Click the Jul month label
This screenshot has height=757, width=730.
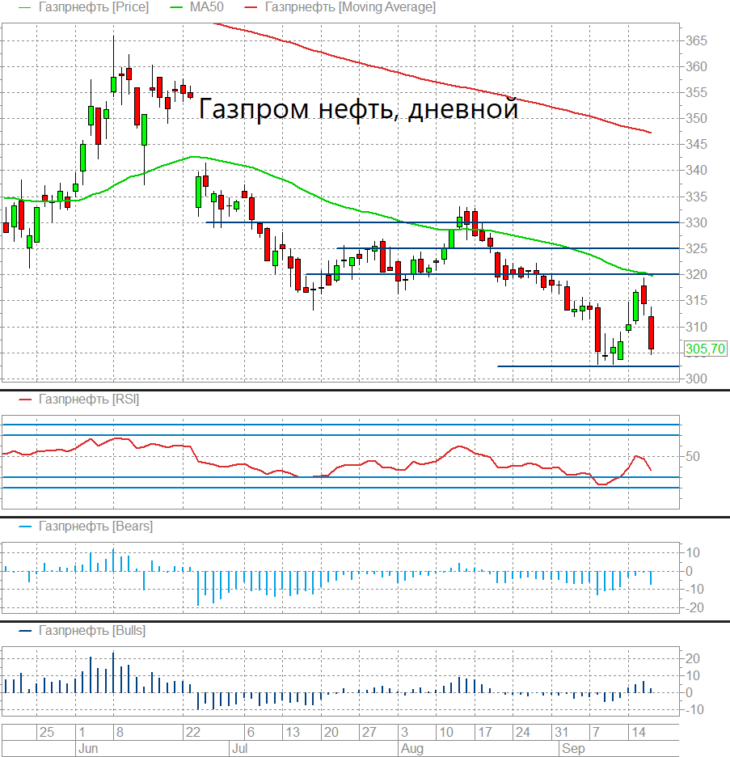239,749
